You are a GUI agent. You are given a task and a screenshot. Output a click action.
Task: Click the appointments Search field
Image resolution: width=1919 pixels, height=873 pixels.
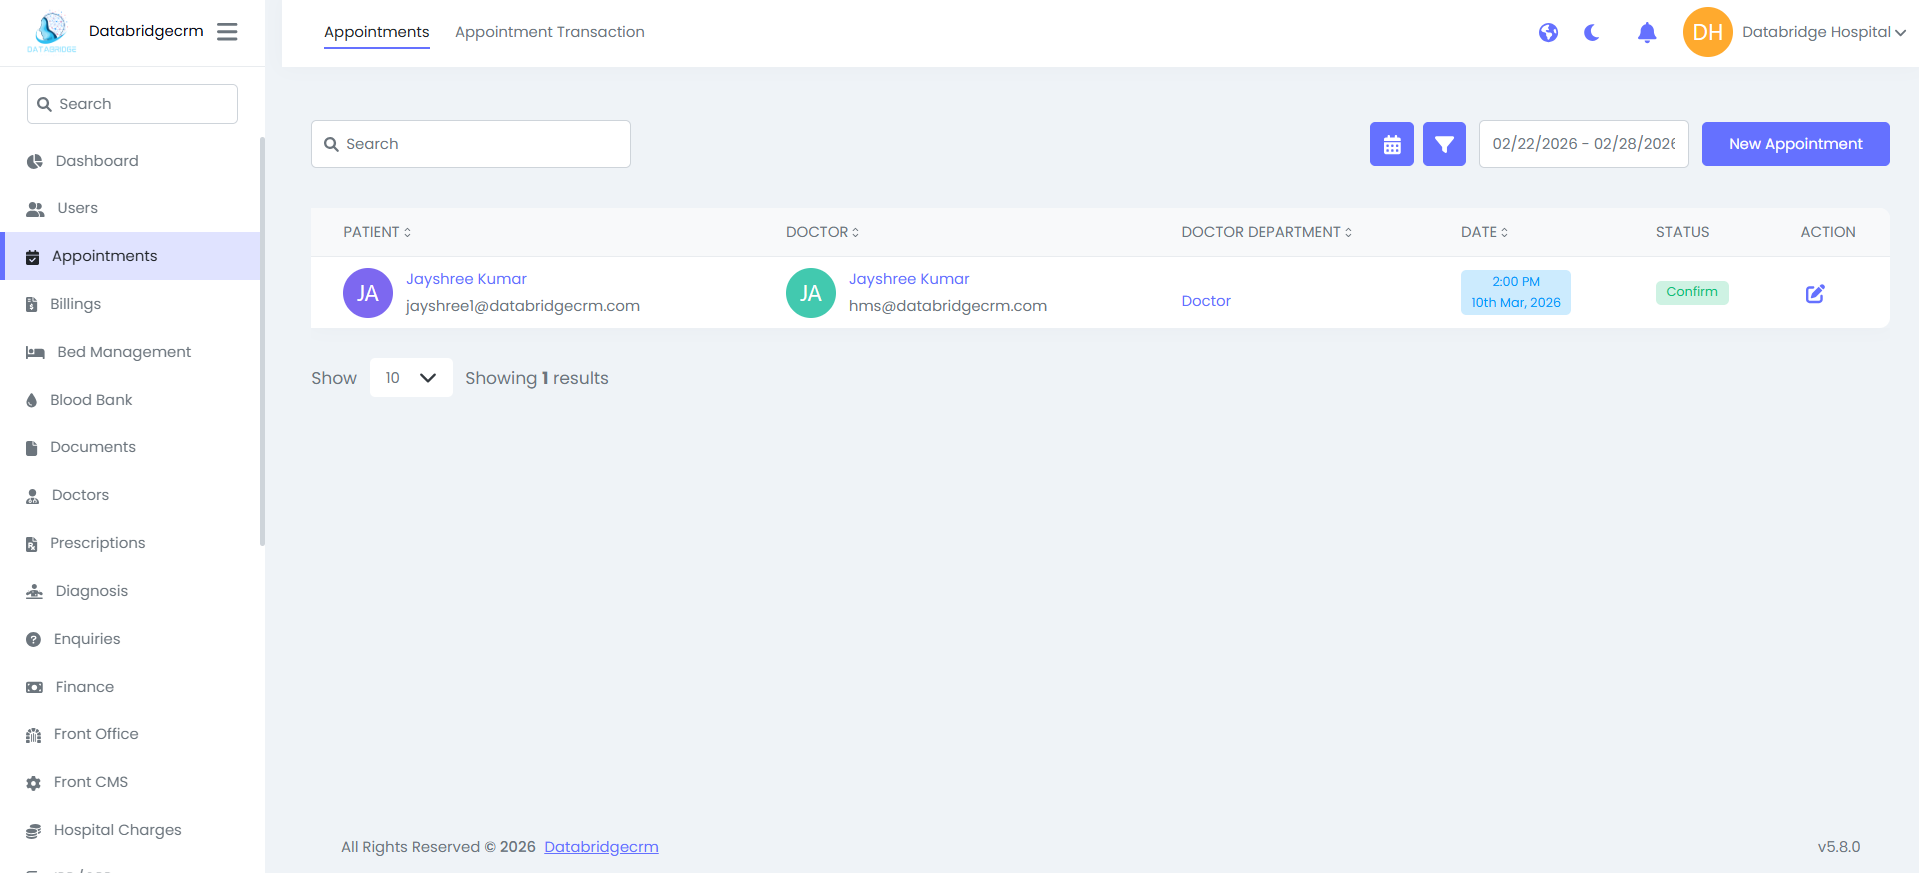(470, 144)
